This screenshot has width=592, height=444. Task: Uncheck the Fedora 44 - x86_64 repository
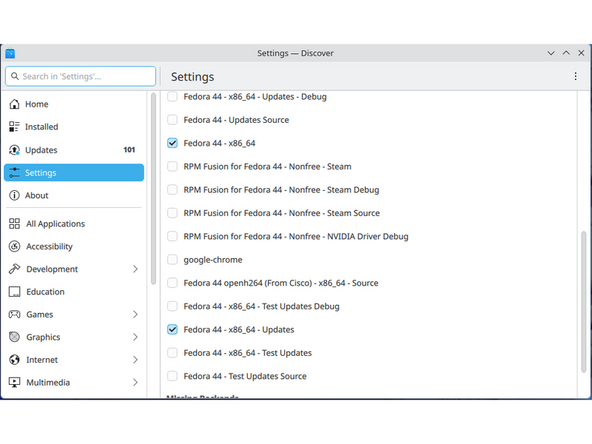coord(172,143)
